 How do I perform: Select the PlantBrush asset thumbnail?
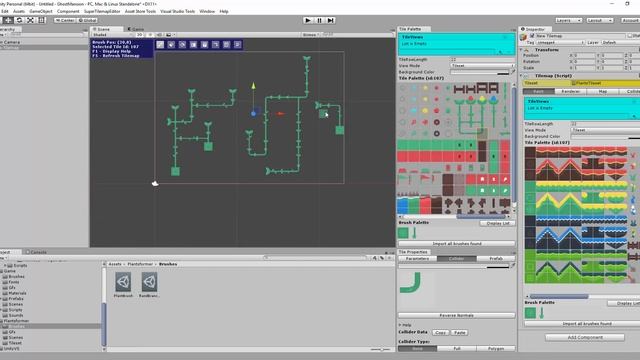(123, 282)
